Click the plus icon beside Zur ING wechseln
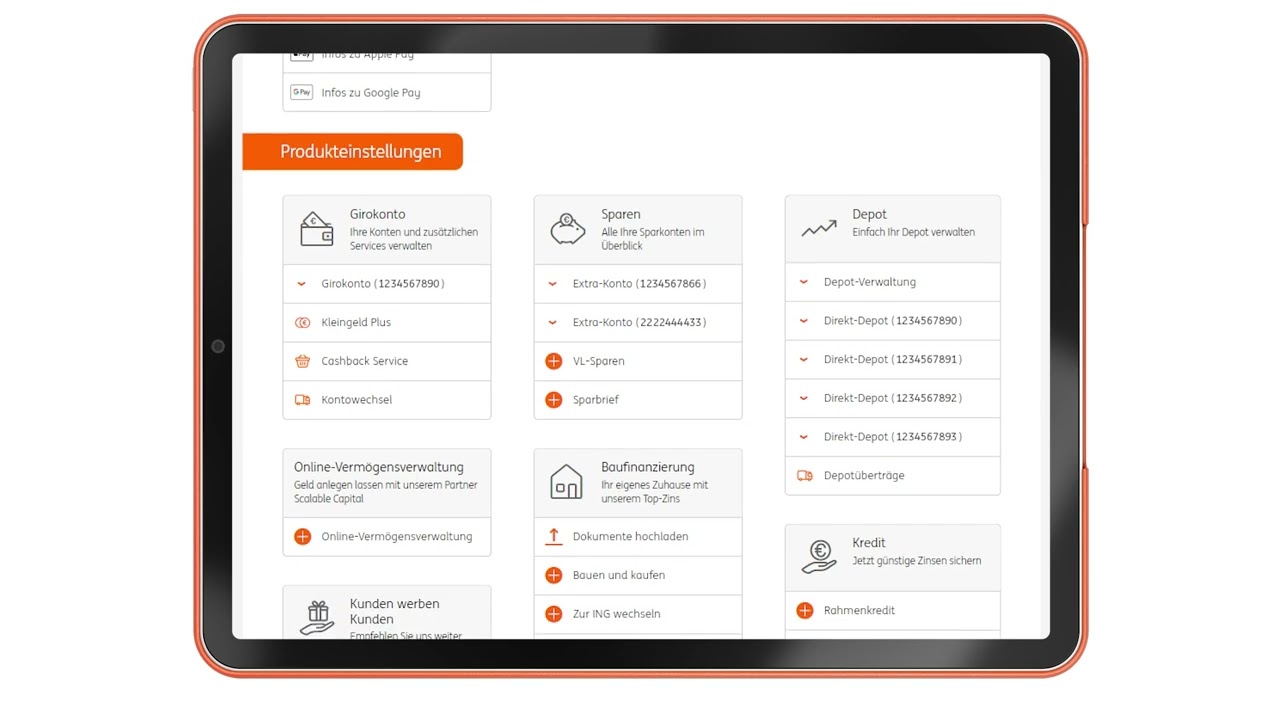 click(x=554, y=614)
